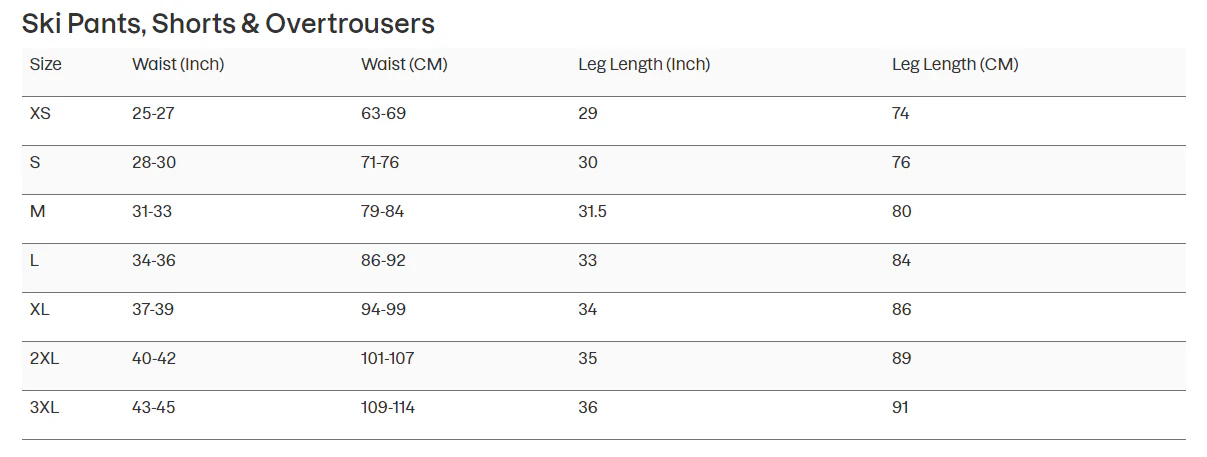Click the 79-84 waist CM cell
Screen dimensions: 1207x457
383,212
